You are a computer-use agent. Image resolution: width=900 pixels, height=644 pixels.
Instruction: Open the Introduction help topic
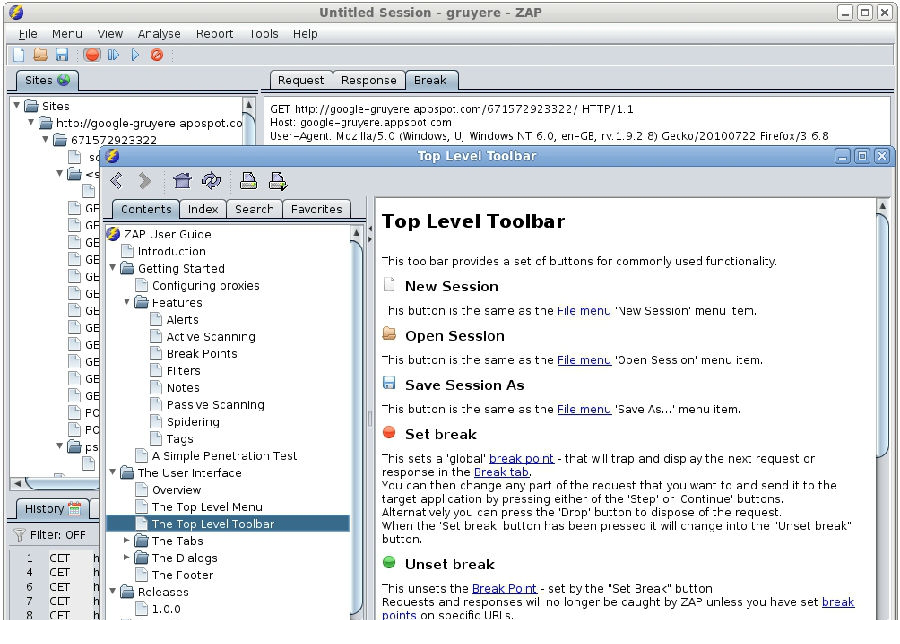click(x=172, y=251)
